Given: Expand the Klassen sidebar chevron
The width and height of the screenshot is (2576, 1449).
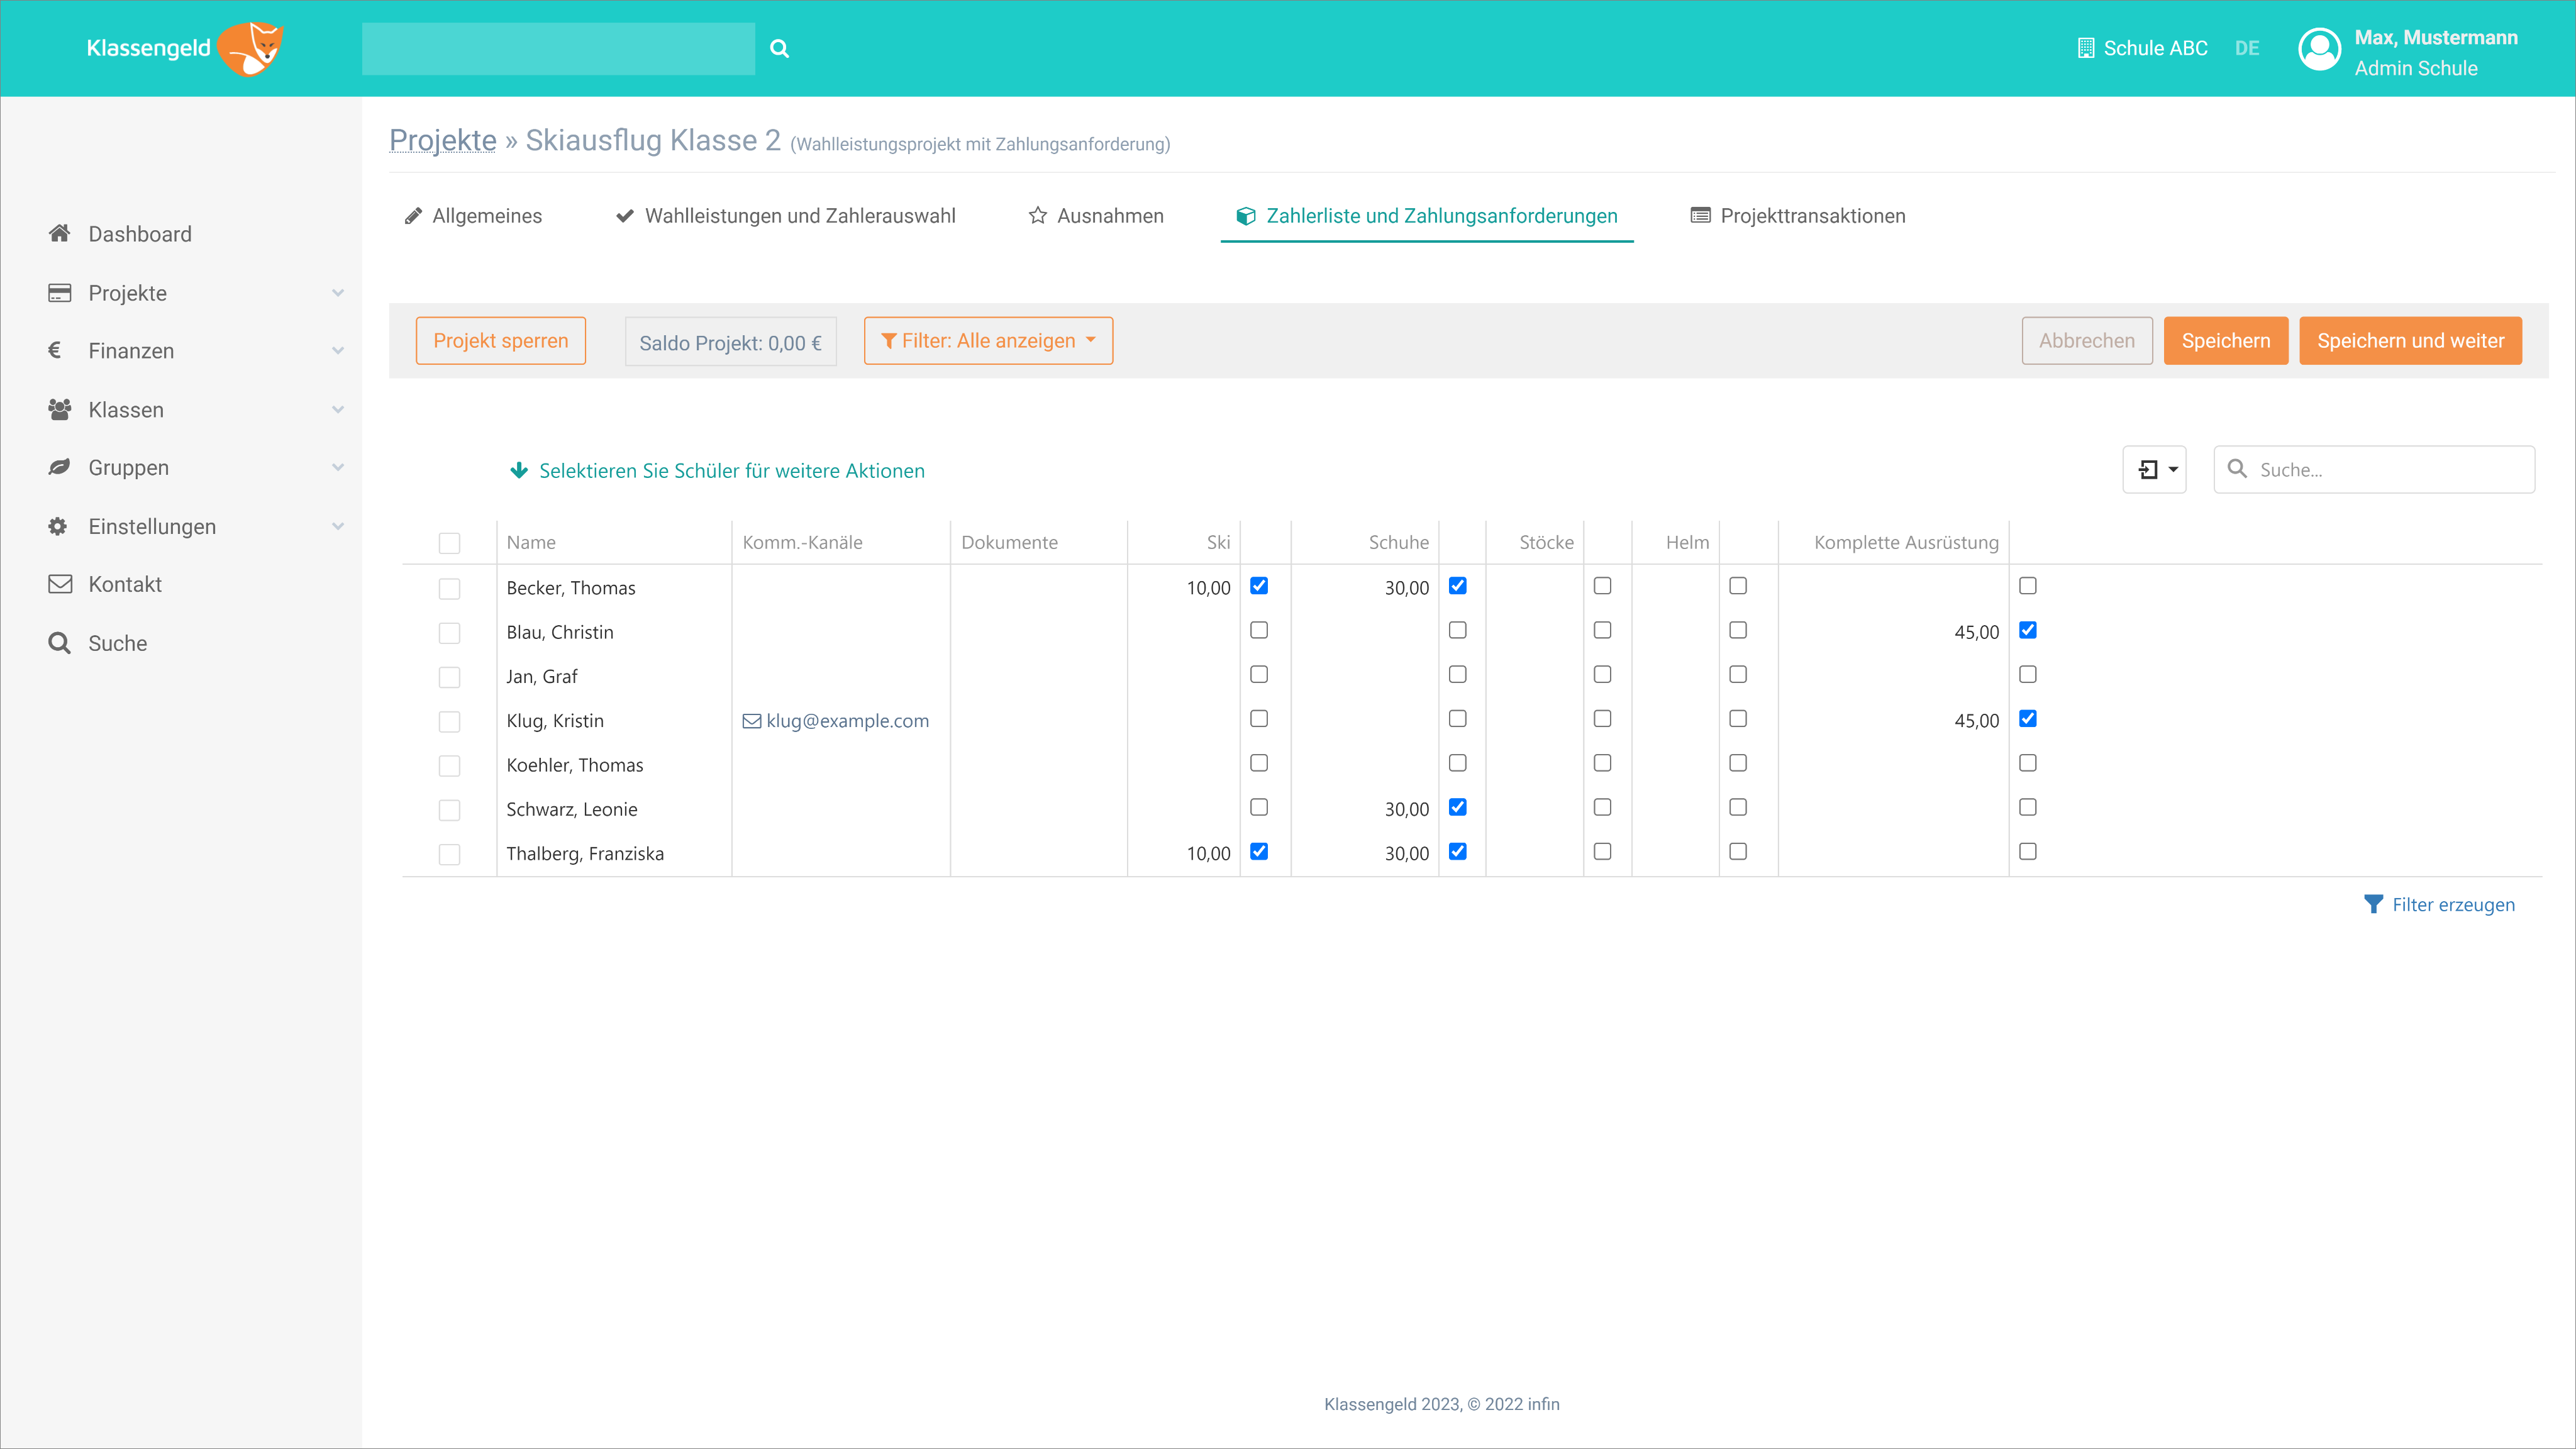Looking at the screenshot, I should click(x=338, y=410).
